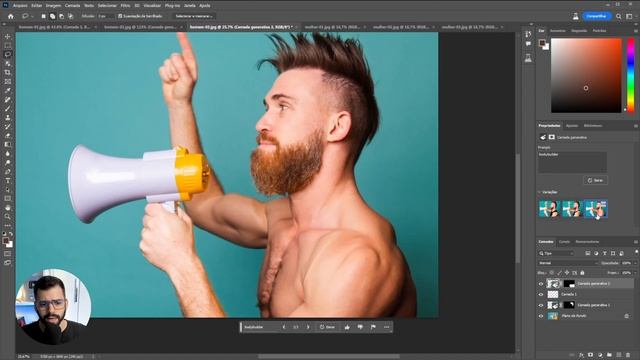The width and height of the screenshot is (640, 360).
Task: Toggle Suavização de serrilhado checkbox
Action: pos(120,16)
